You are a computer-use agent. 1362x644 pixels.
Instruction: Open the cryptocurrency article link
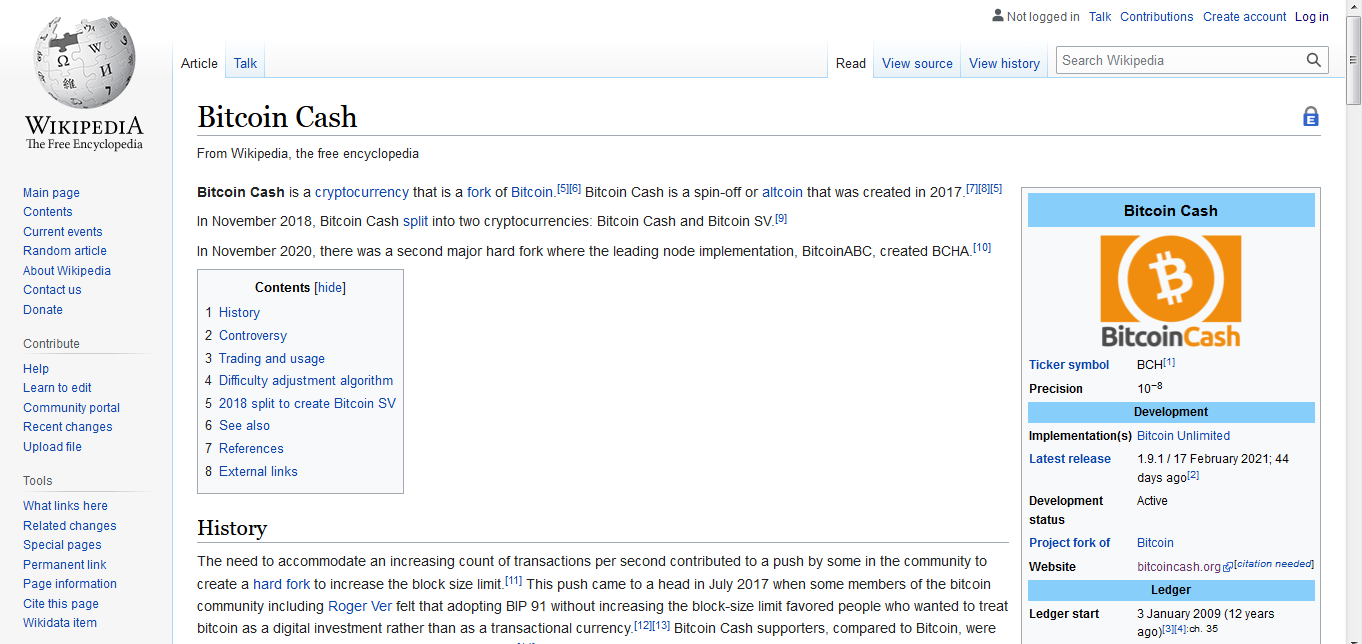click(x=362, y=192)
